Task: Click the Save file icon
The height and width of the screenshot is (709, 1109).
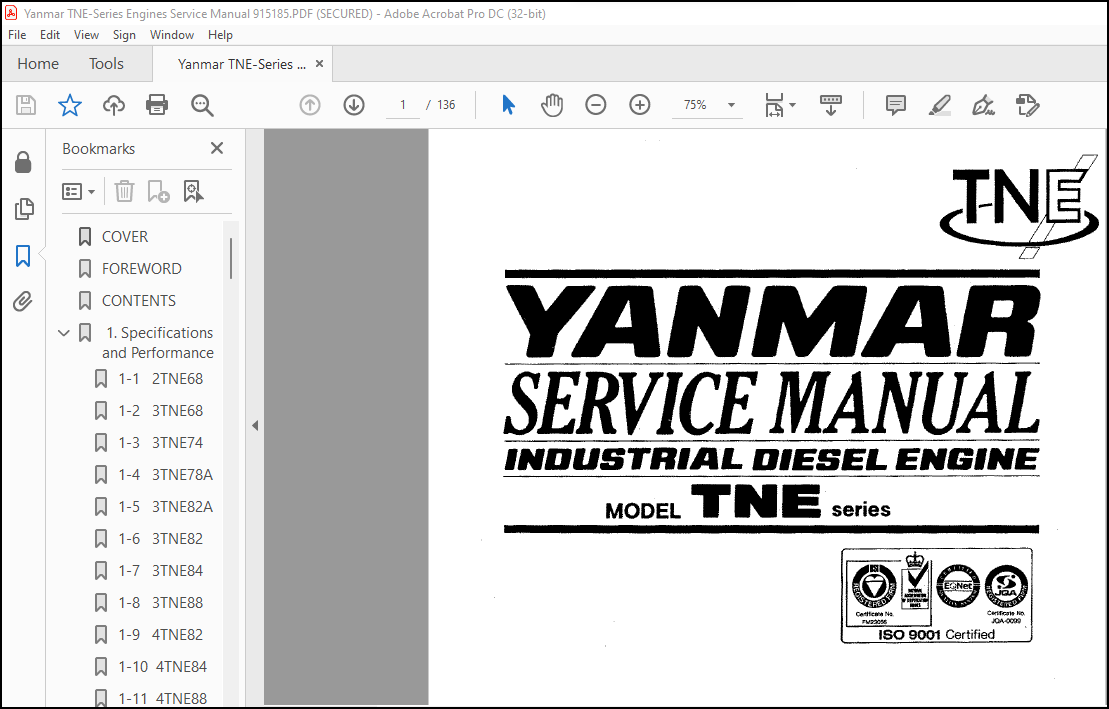Action: click(26, 105)
